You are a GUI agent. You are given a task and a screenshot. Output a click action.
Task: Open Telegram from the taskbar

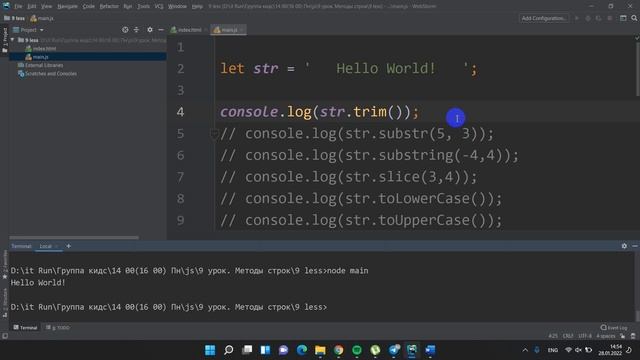393,350
